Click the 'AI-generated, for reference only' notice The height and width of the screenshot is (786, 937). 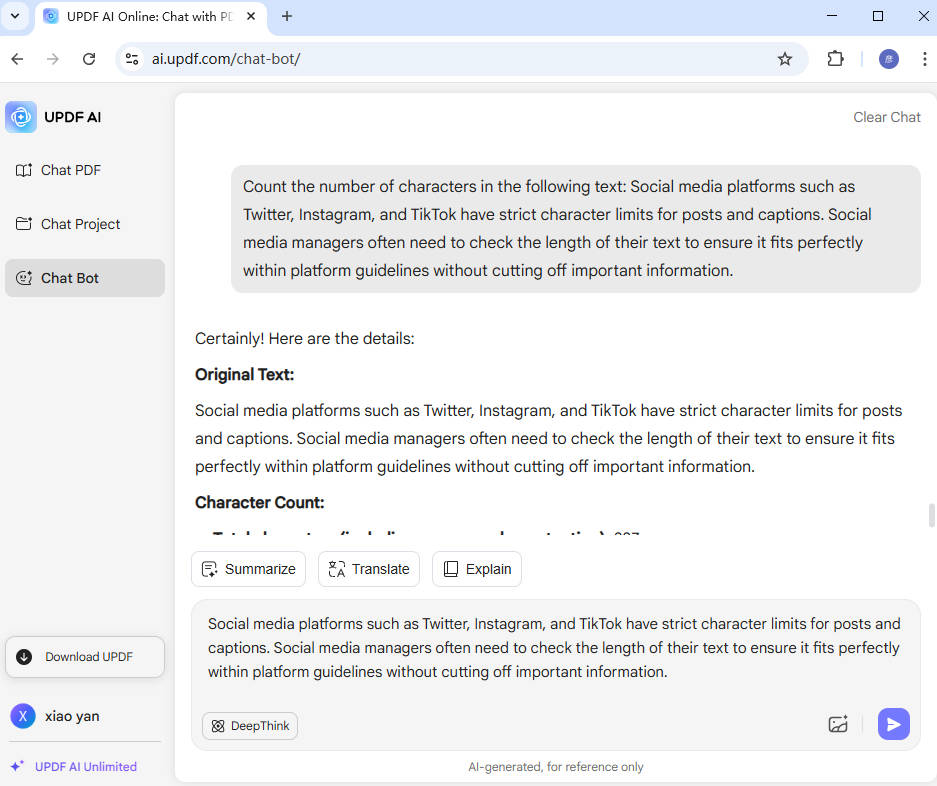tap(556, 767)
